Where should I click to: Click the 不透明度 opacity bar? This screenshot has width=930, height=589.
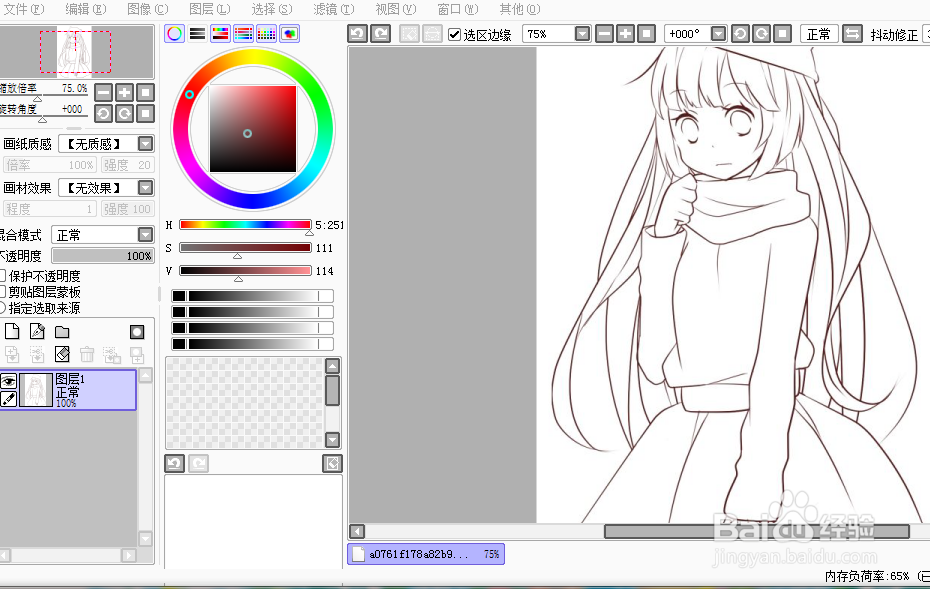[103, 256]
